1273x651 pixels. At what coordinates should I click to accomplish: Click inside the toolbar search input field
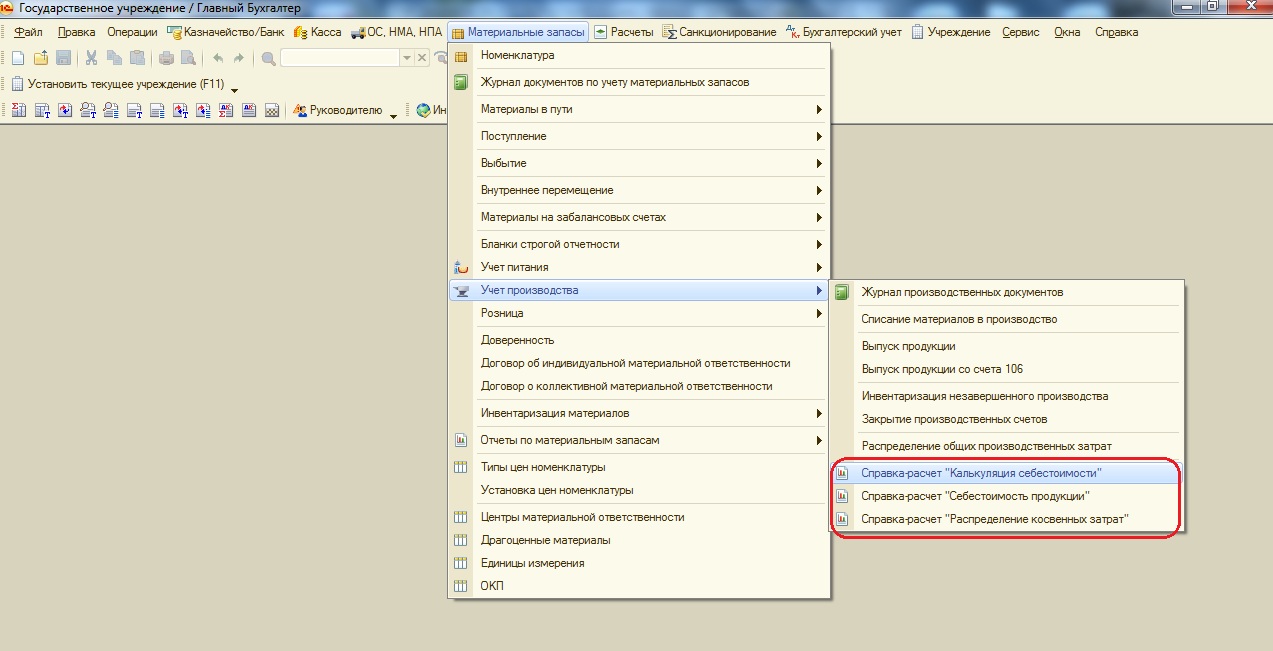(340, 58)
